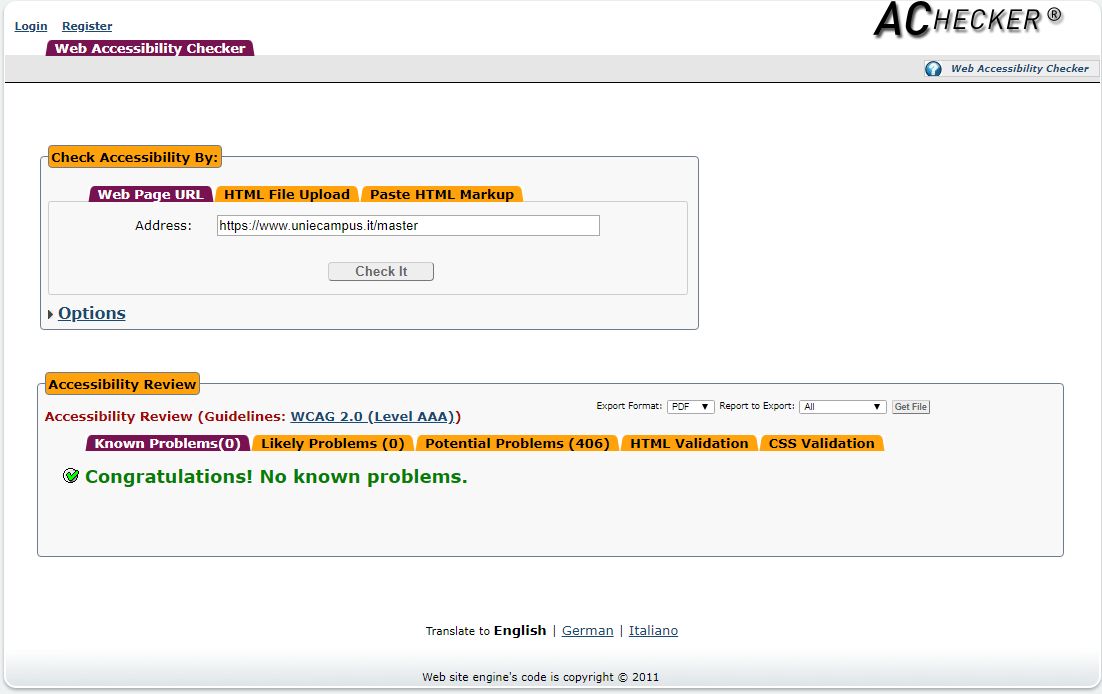Click into the Address URL field

tap(408, 226)
